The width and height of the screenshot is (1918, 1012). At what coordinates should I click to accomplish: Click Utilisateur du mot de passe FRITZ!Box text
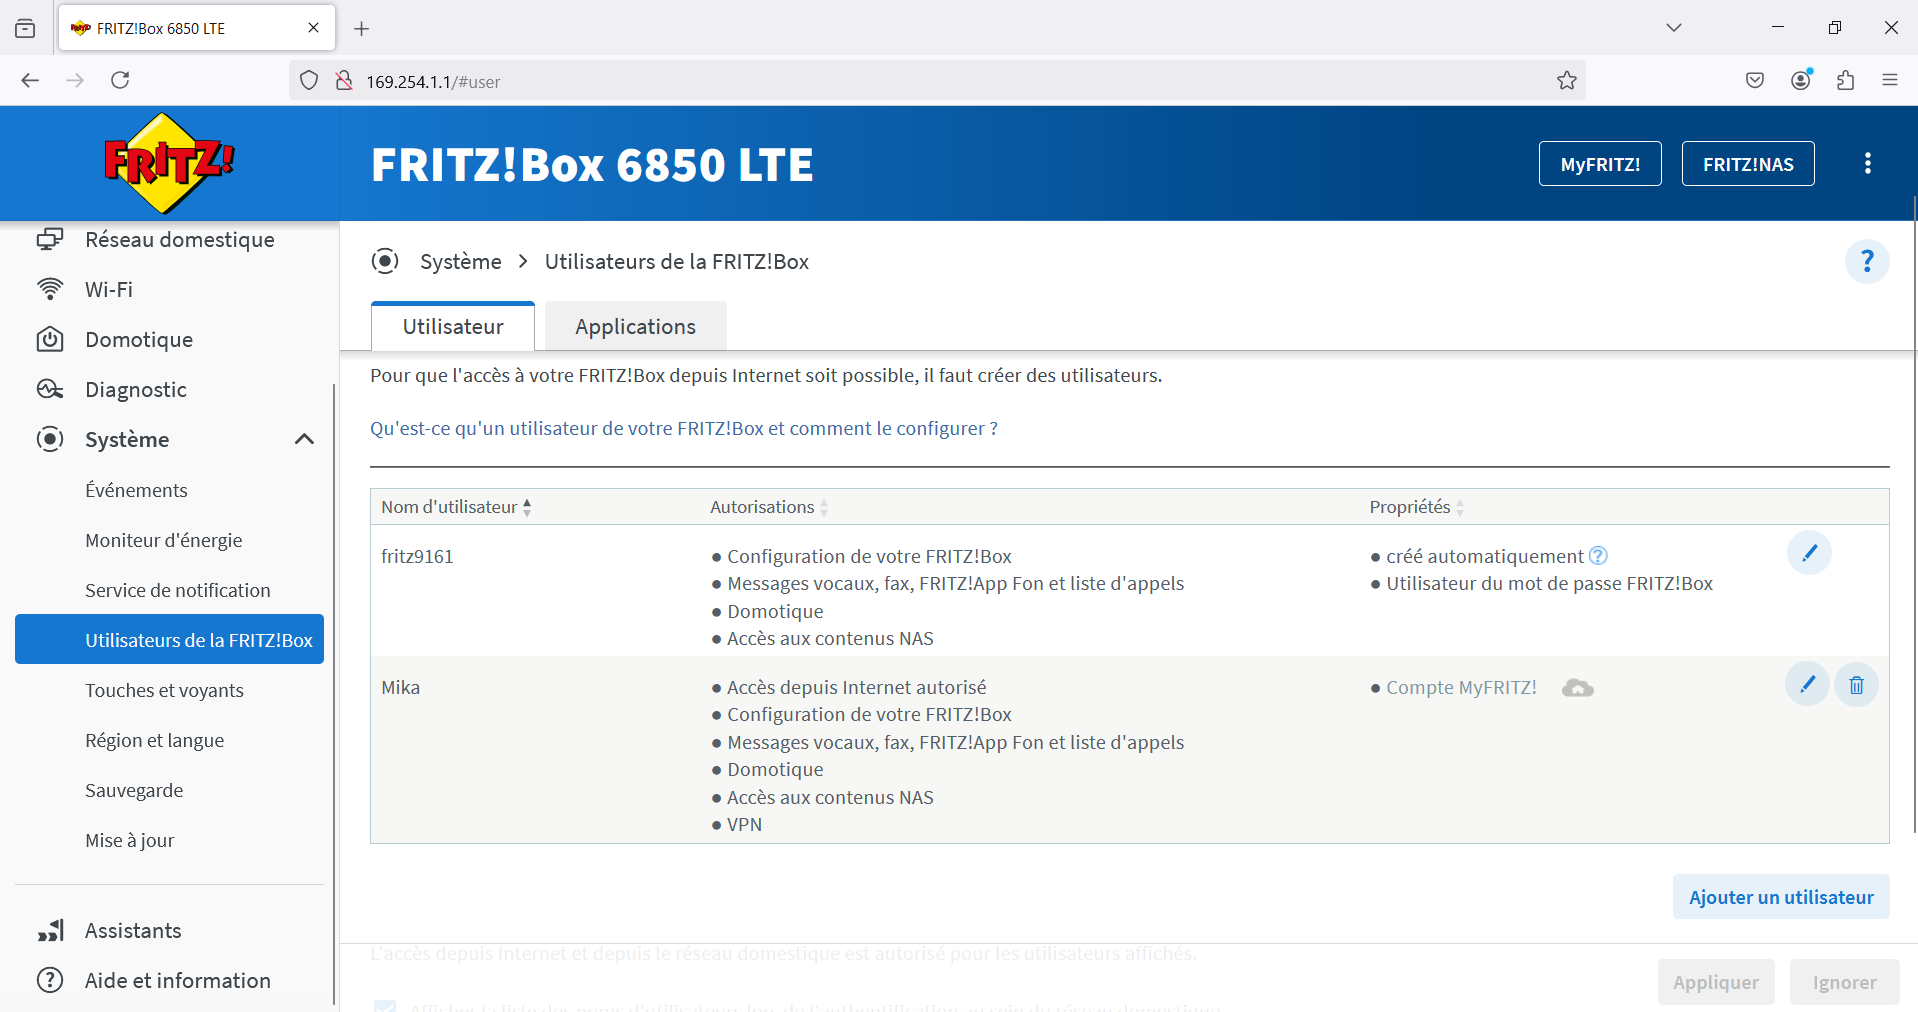pyautogui.click(x=1549, y=584)
